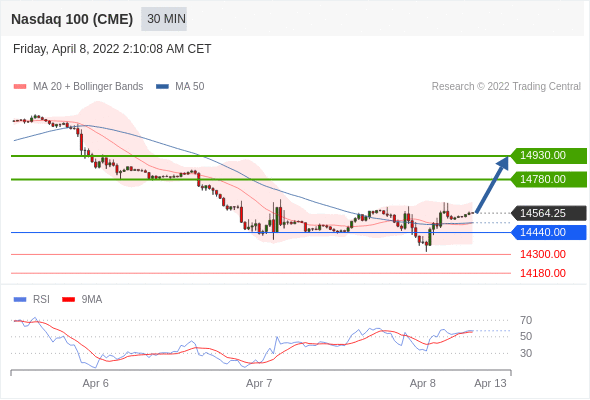Click the MA 50 blue legend swatch

[x=162, y=87]
